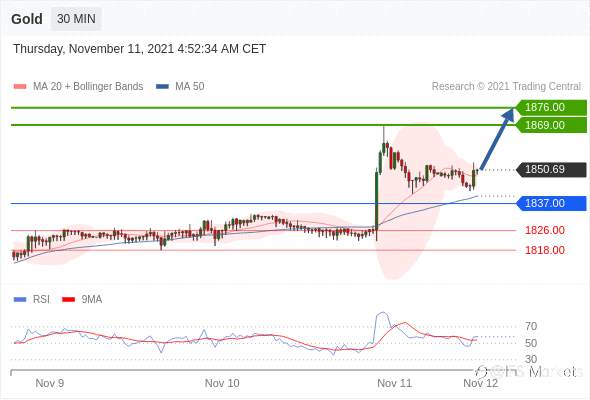590x400 pixels.
Task: Click the 1837.00 pivot price tag
Action: click(x=551, y=203)
